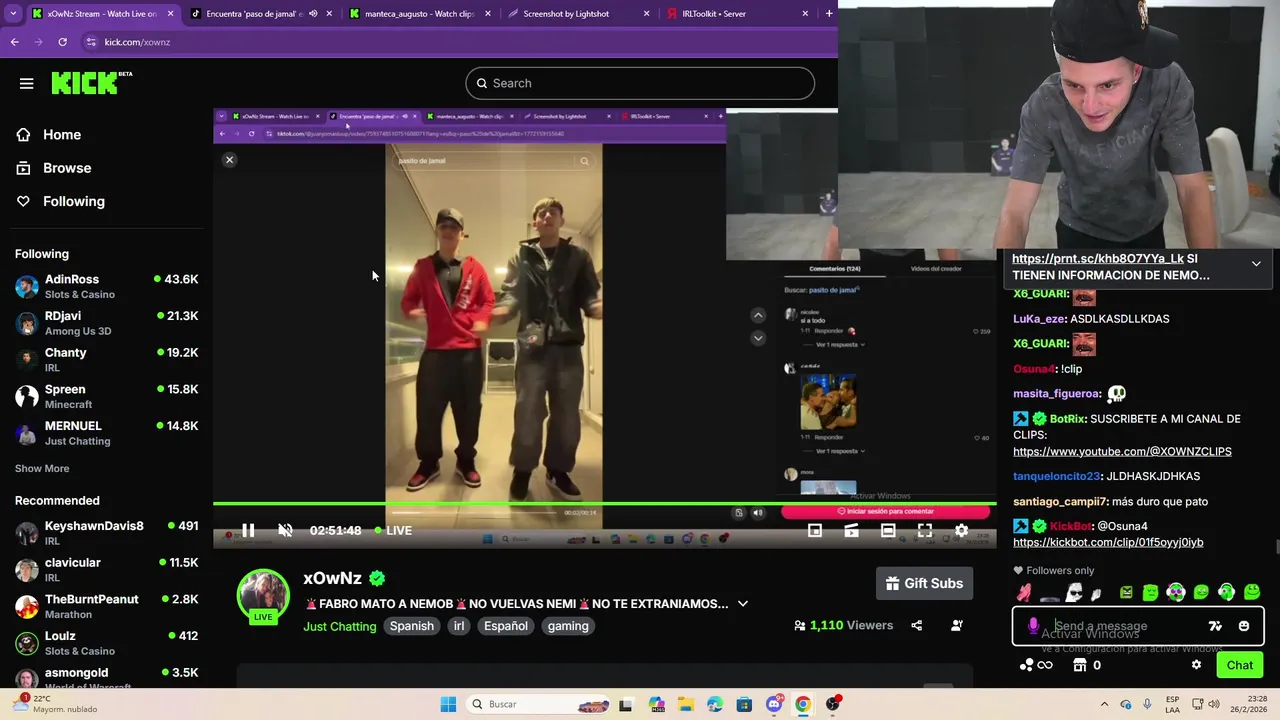Select the Spanish tag
Viewport: 1280px width, 720px height.
tap(411, 626)
